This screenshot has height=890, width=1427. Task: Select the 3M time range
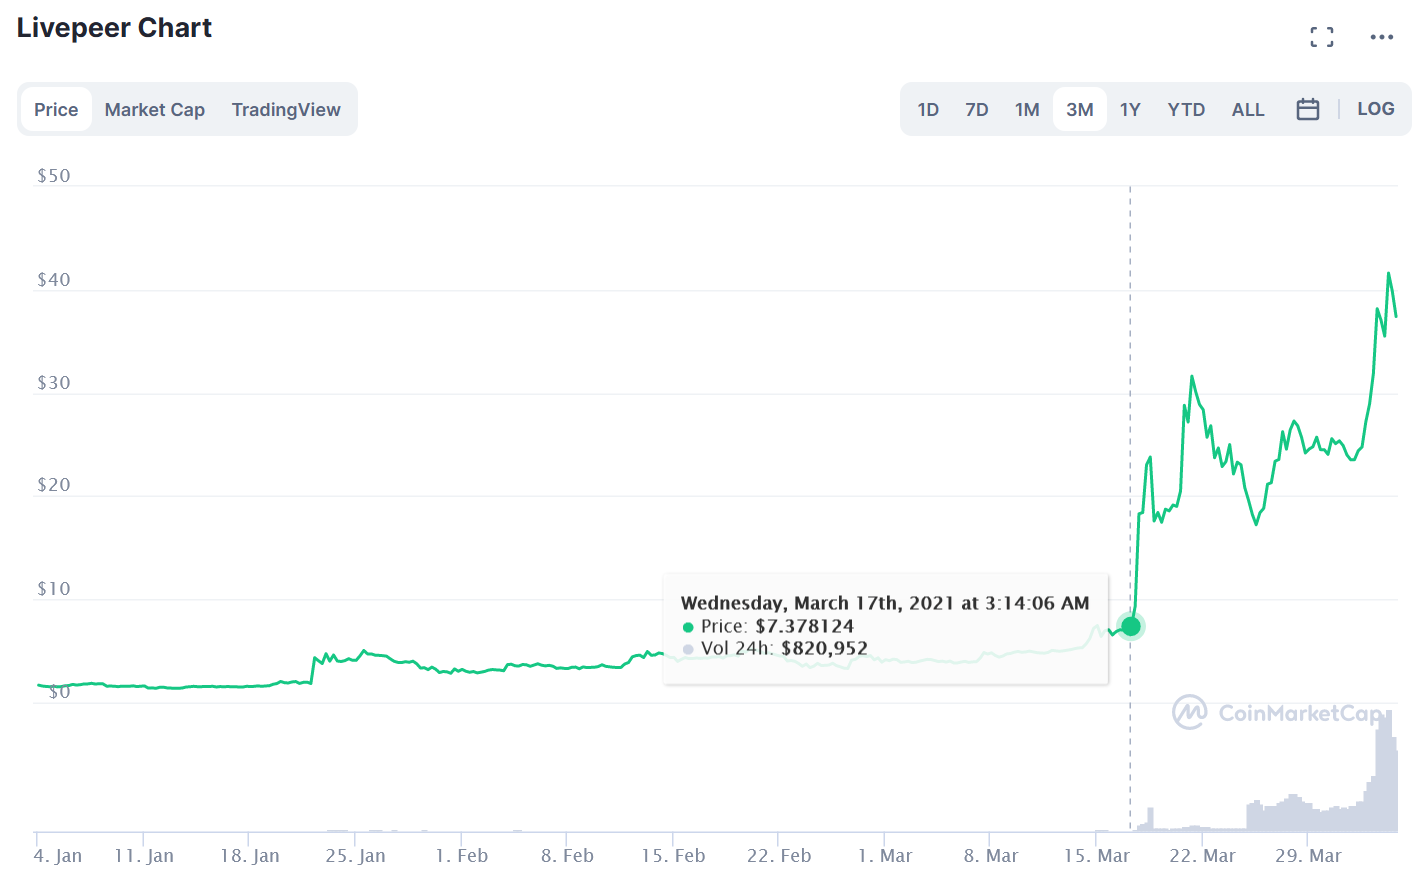click(x=1080, y=109)
